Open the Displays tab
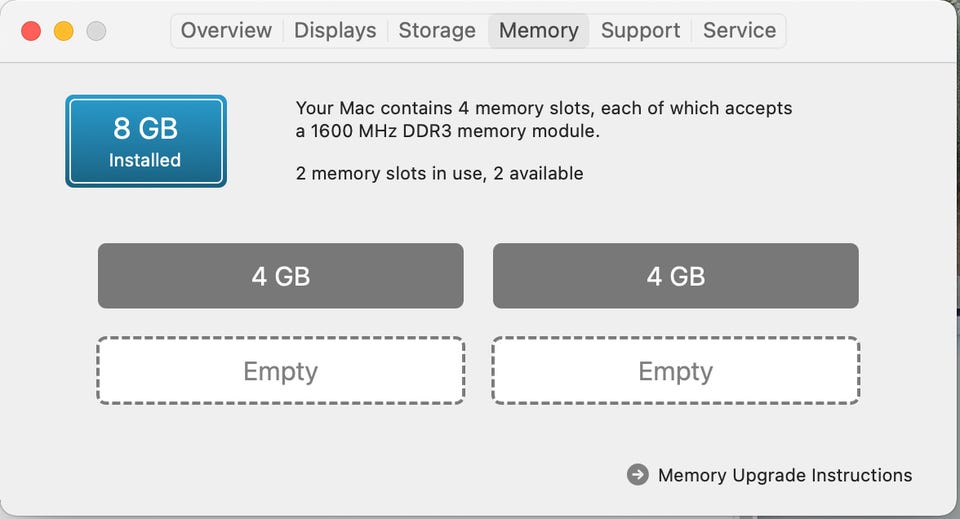Viewport: 960px width, 519px height. [x=335, y=30]
